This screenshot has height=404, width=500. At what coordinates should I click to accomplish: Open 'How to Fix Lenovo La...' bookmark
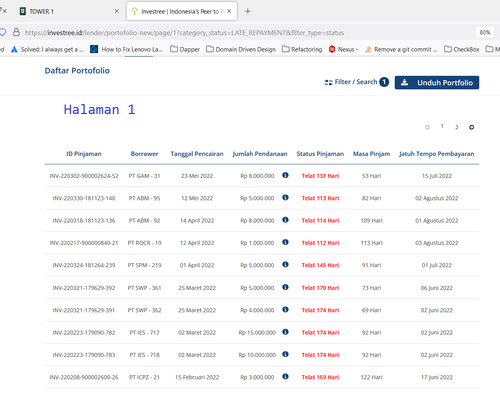click(x=127, y=49)
